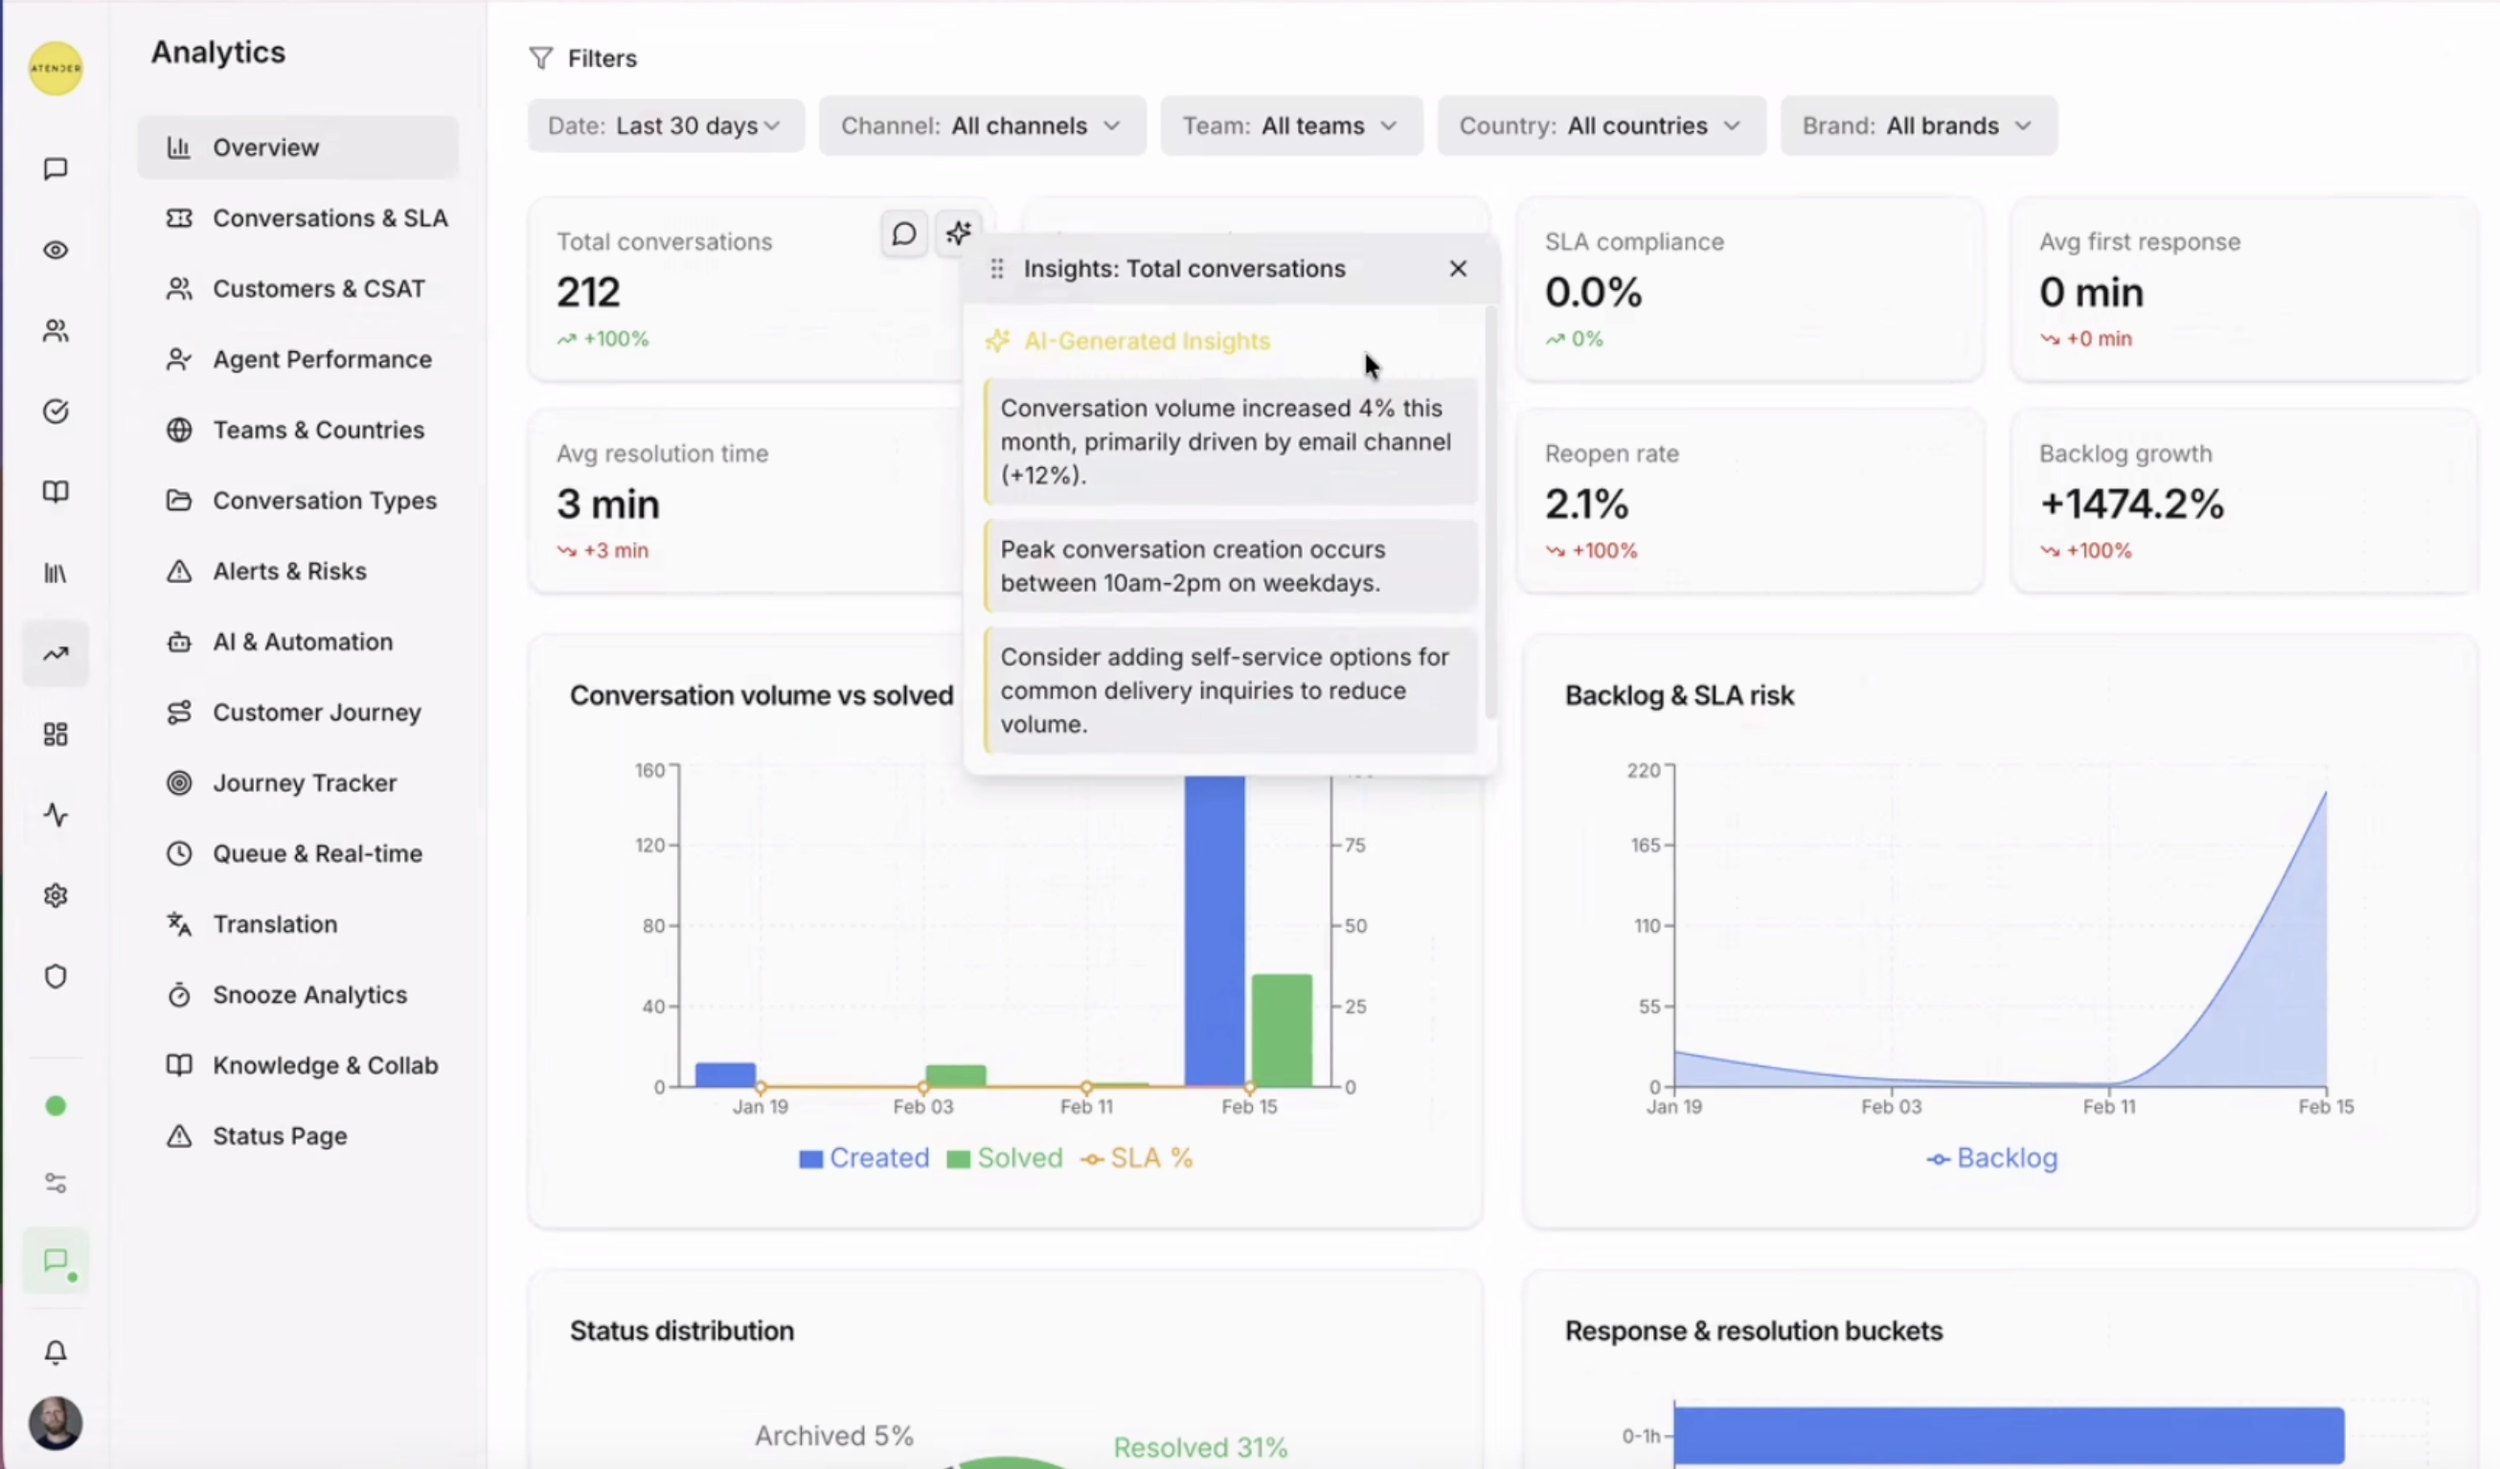
Task: Click the eye icon in left rail
Action: pyautogui.click(x=56, y=250)
